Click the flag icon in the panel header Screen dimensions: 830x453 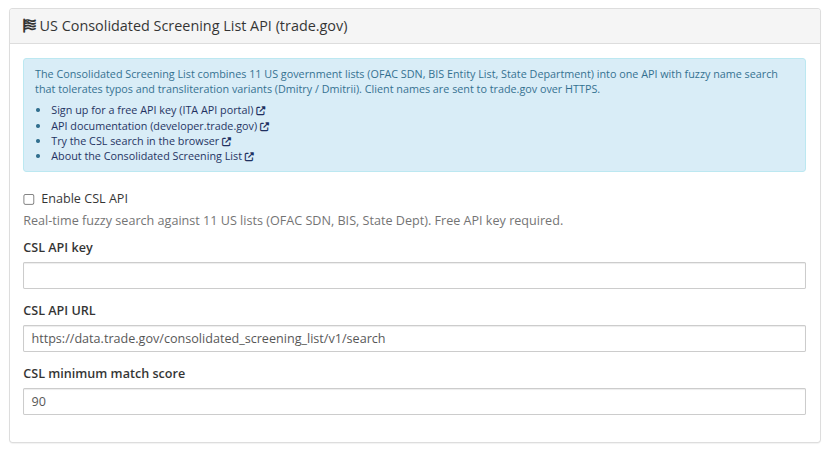pyautogui.click(x=30, y=26)
